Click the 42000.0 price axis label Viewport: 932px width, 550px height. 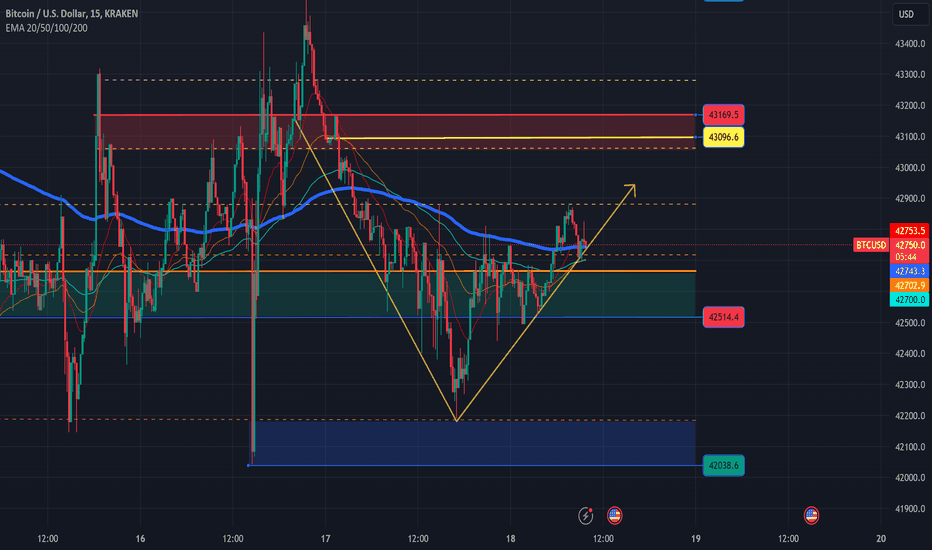910,478
